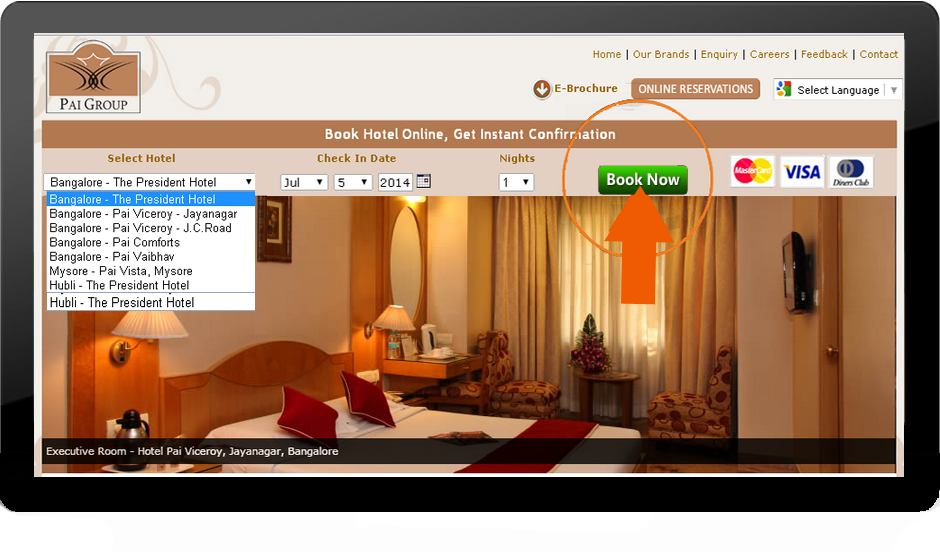This screenshot has width=940, height=554.
Task: Click the Check In Date label
Action: coord(357,158)
